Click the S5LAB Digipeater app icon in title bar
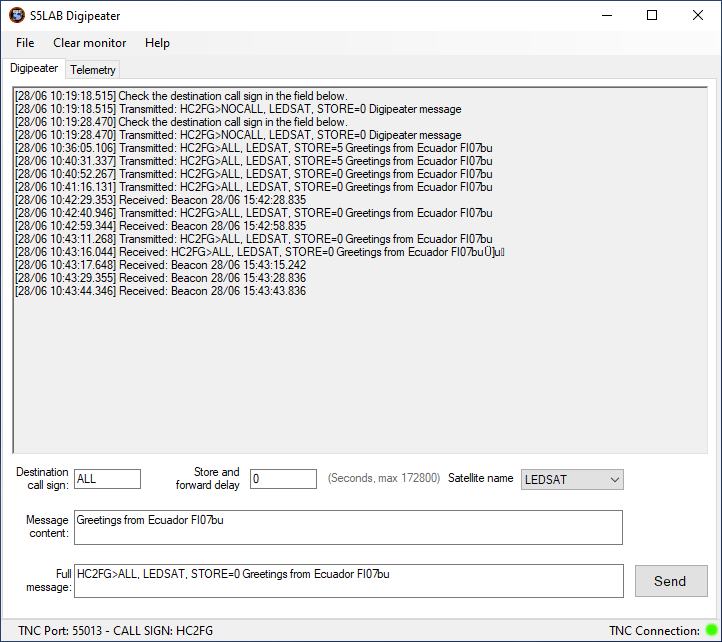This screenshot has width=722, height=642. point(17,15)
